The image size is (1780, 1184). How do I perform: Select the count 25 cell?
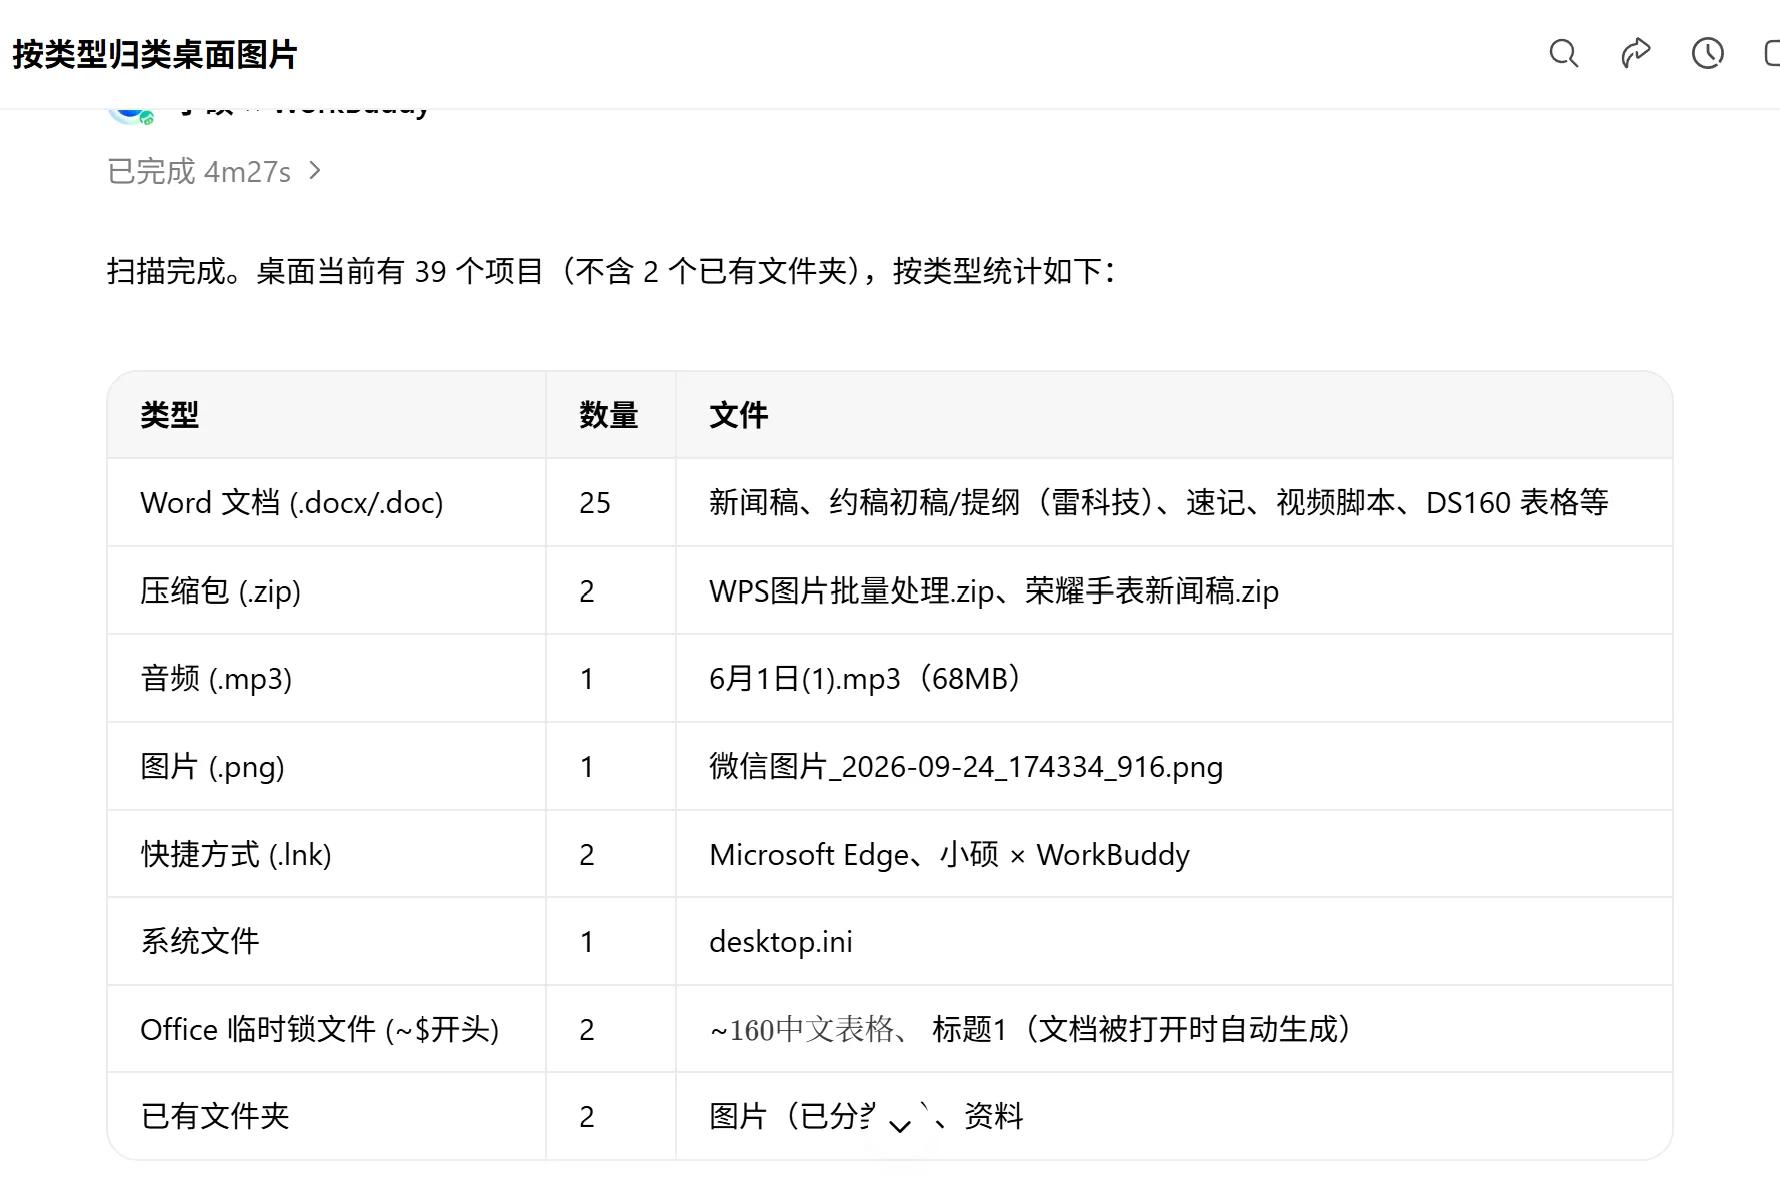click(611, 502)
